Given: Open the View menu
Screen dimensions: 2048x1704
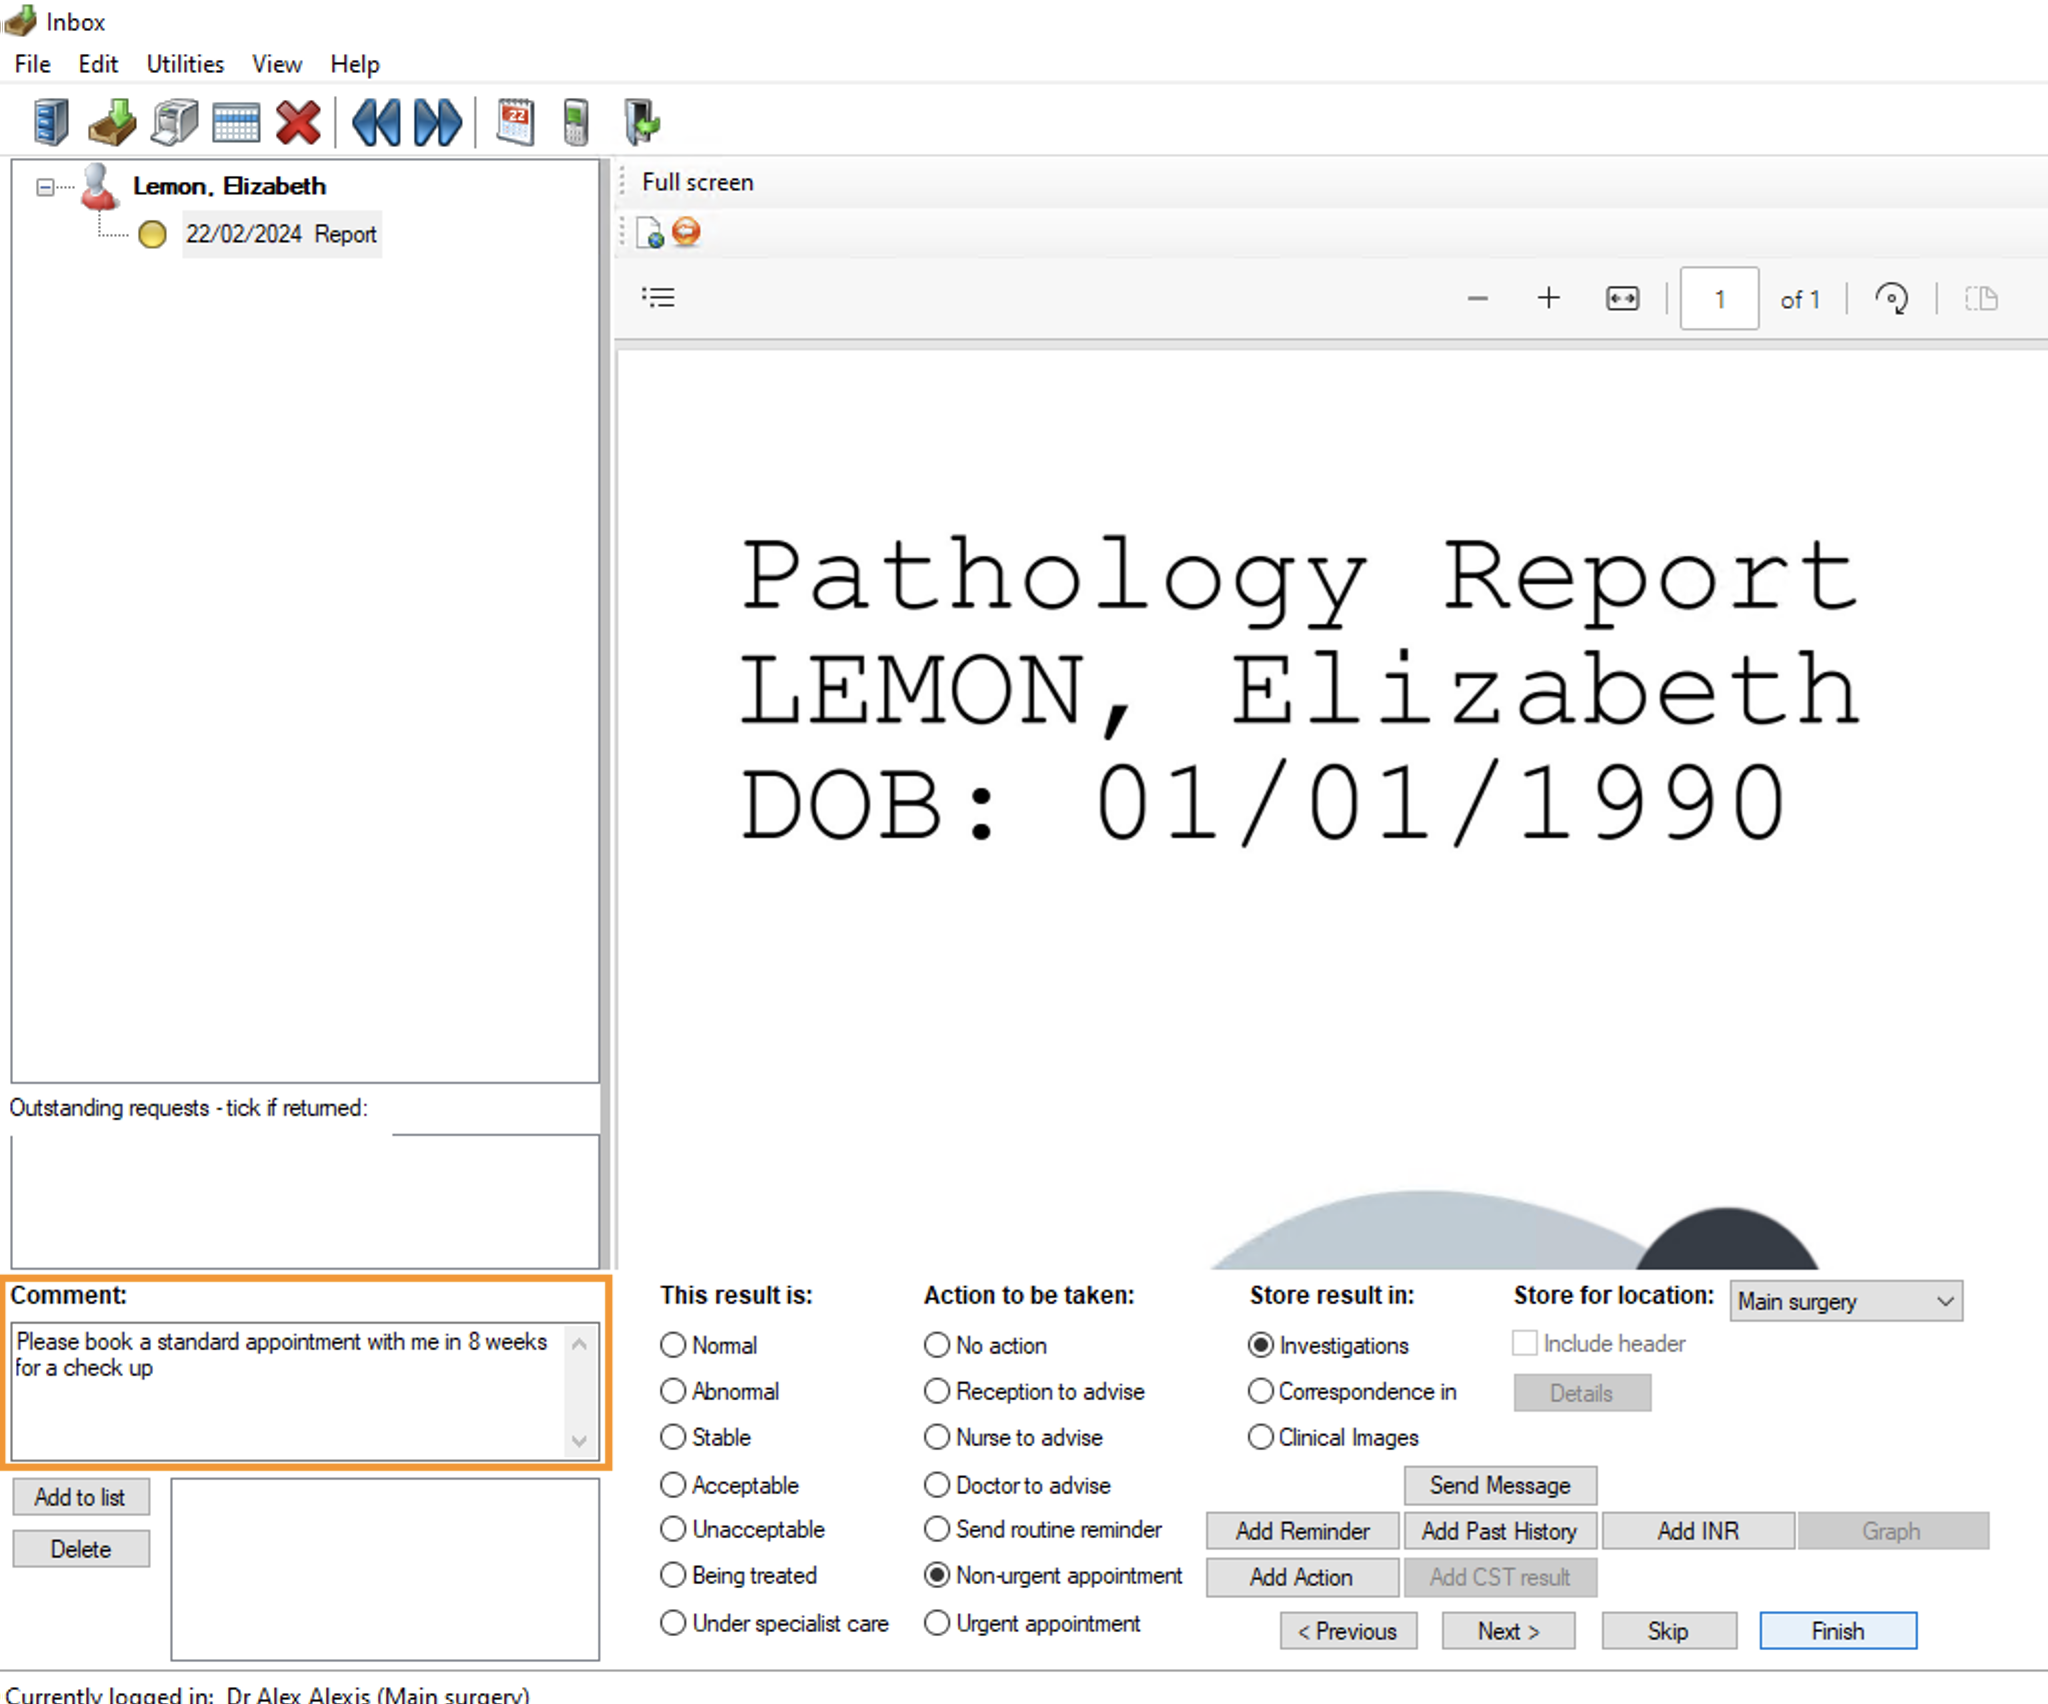Looking at the screenshot, I should [277, 64].
